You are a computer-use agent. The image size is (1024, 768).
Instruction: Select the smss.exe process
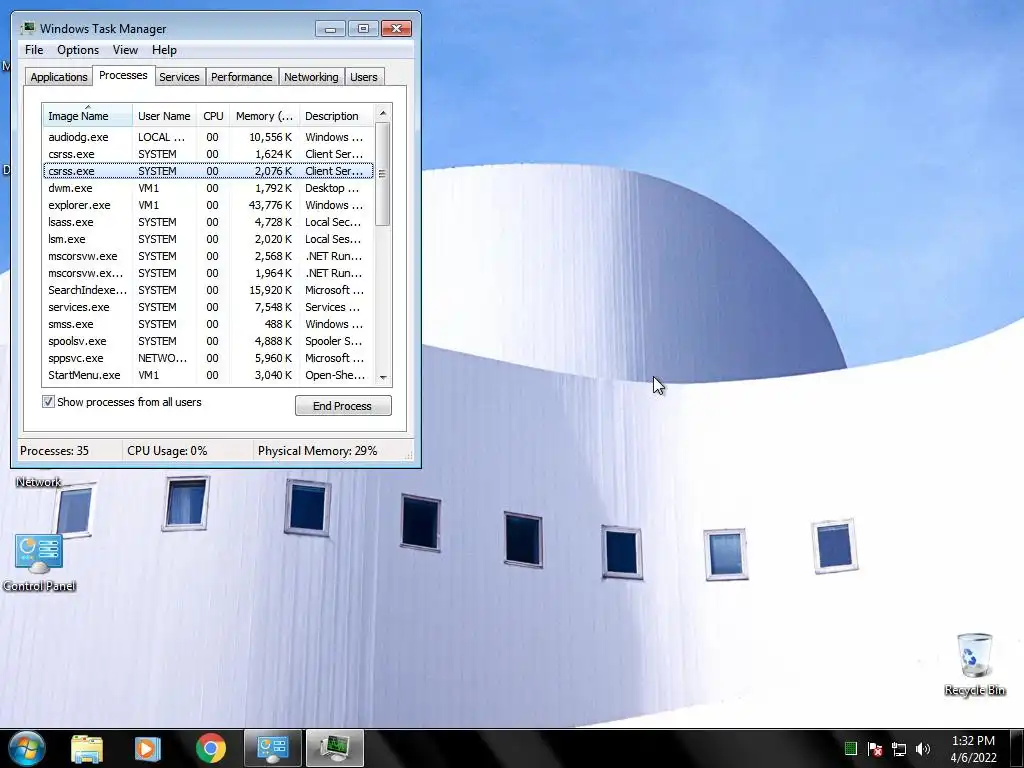click(208, 324)
